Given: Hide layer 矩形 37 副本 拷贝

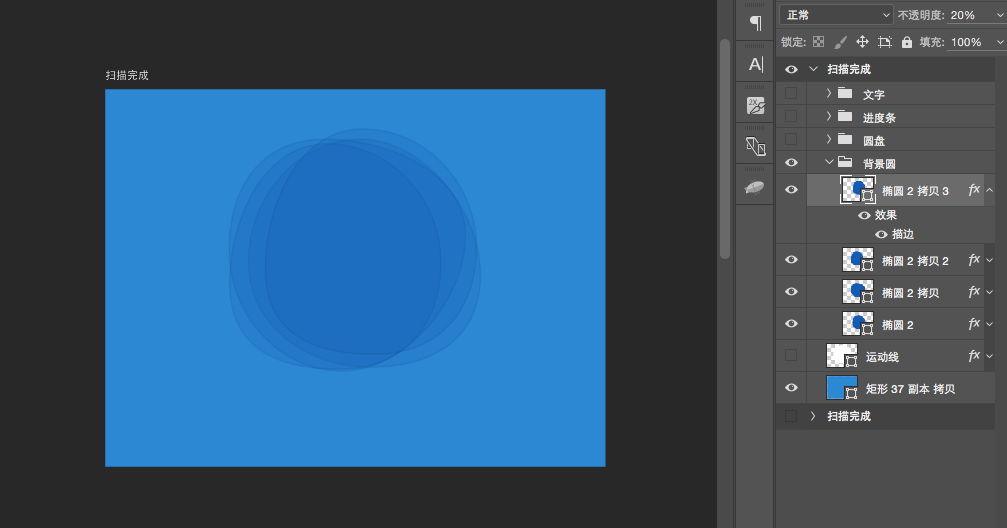Looking at the screenshot, I should click(x=791, y=388).
